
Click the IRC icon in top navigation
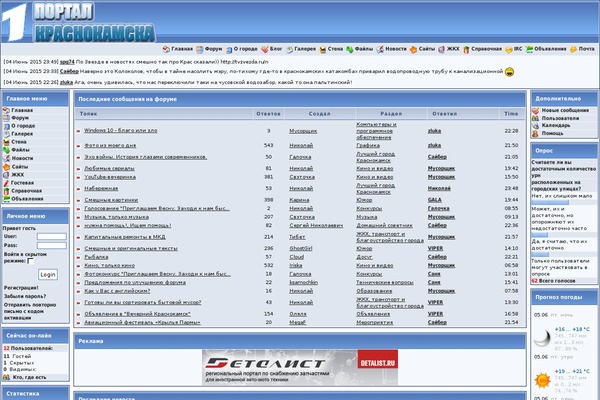(509, 50)
